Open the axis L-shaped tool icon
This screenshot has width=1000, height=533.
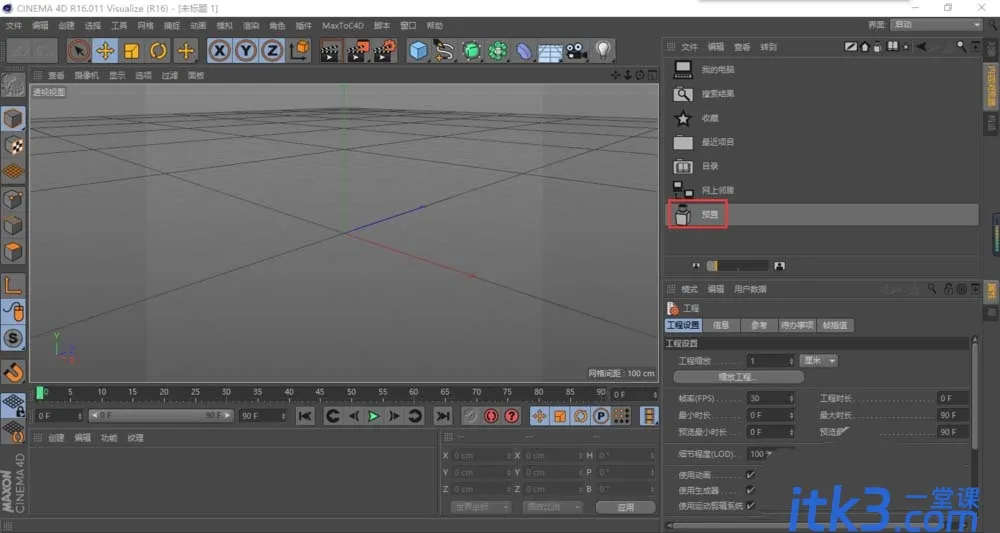pyautogui.click(x=13, y=286)
